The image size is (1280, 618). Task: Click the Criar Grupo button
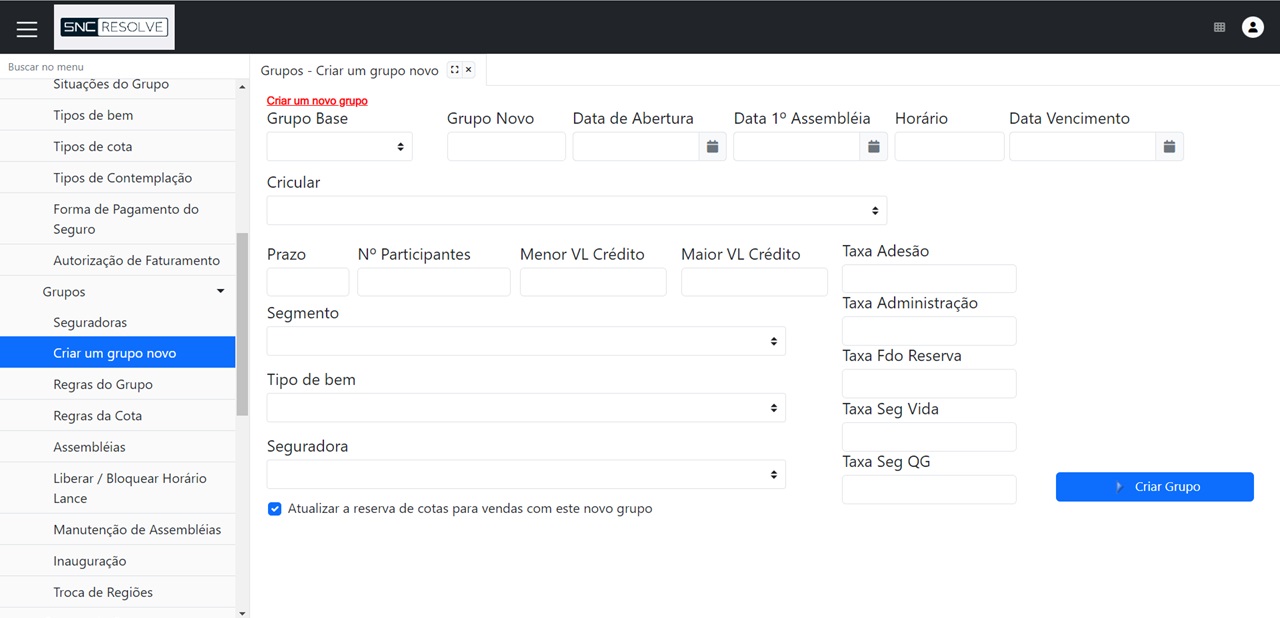coord(1154,487)
